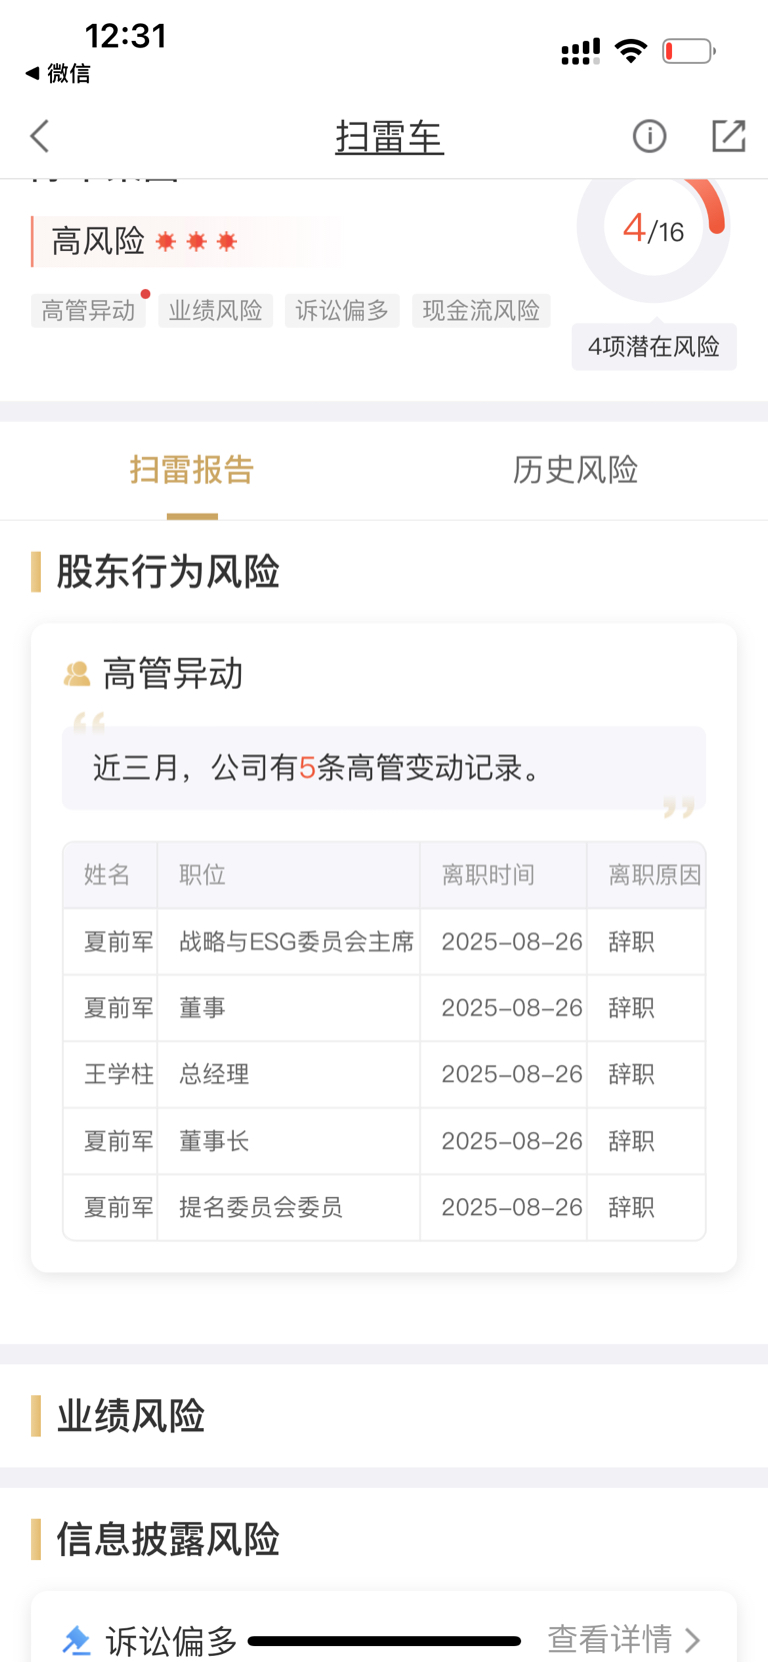
Task: Tap the 诉讼偏多 gavel icon
Action: pyautogui.click(x=77, y=1640)
